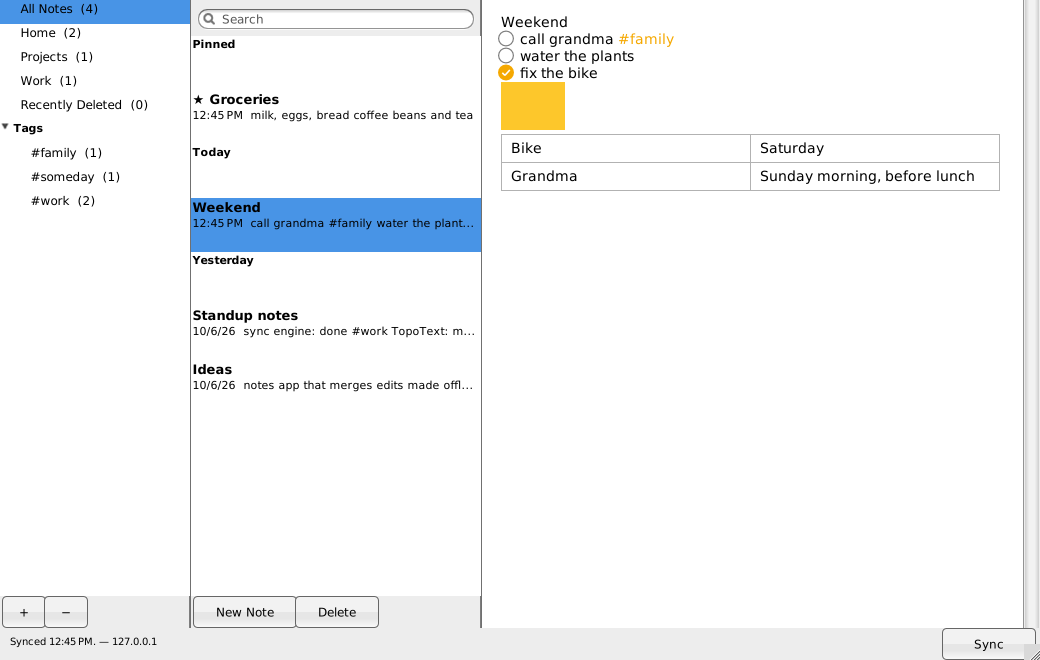Viewport: 1040px width, 660px height.
Task: Filter by #family tag in sidebar
Action: pyautogui.click(x=95, y=153)
